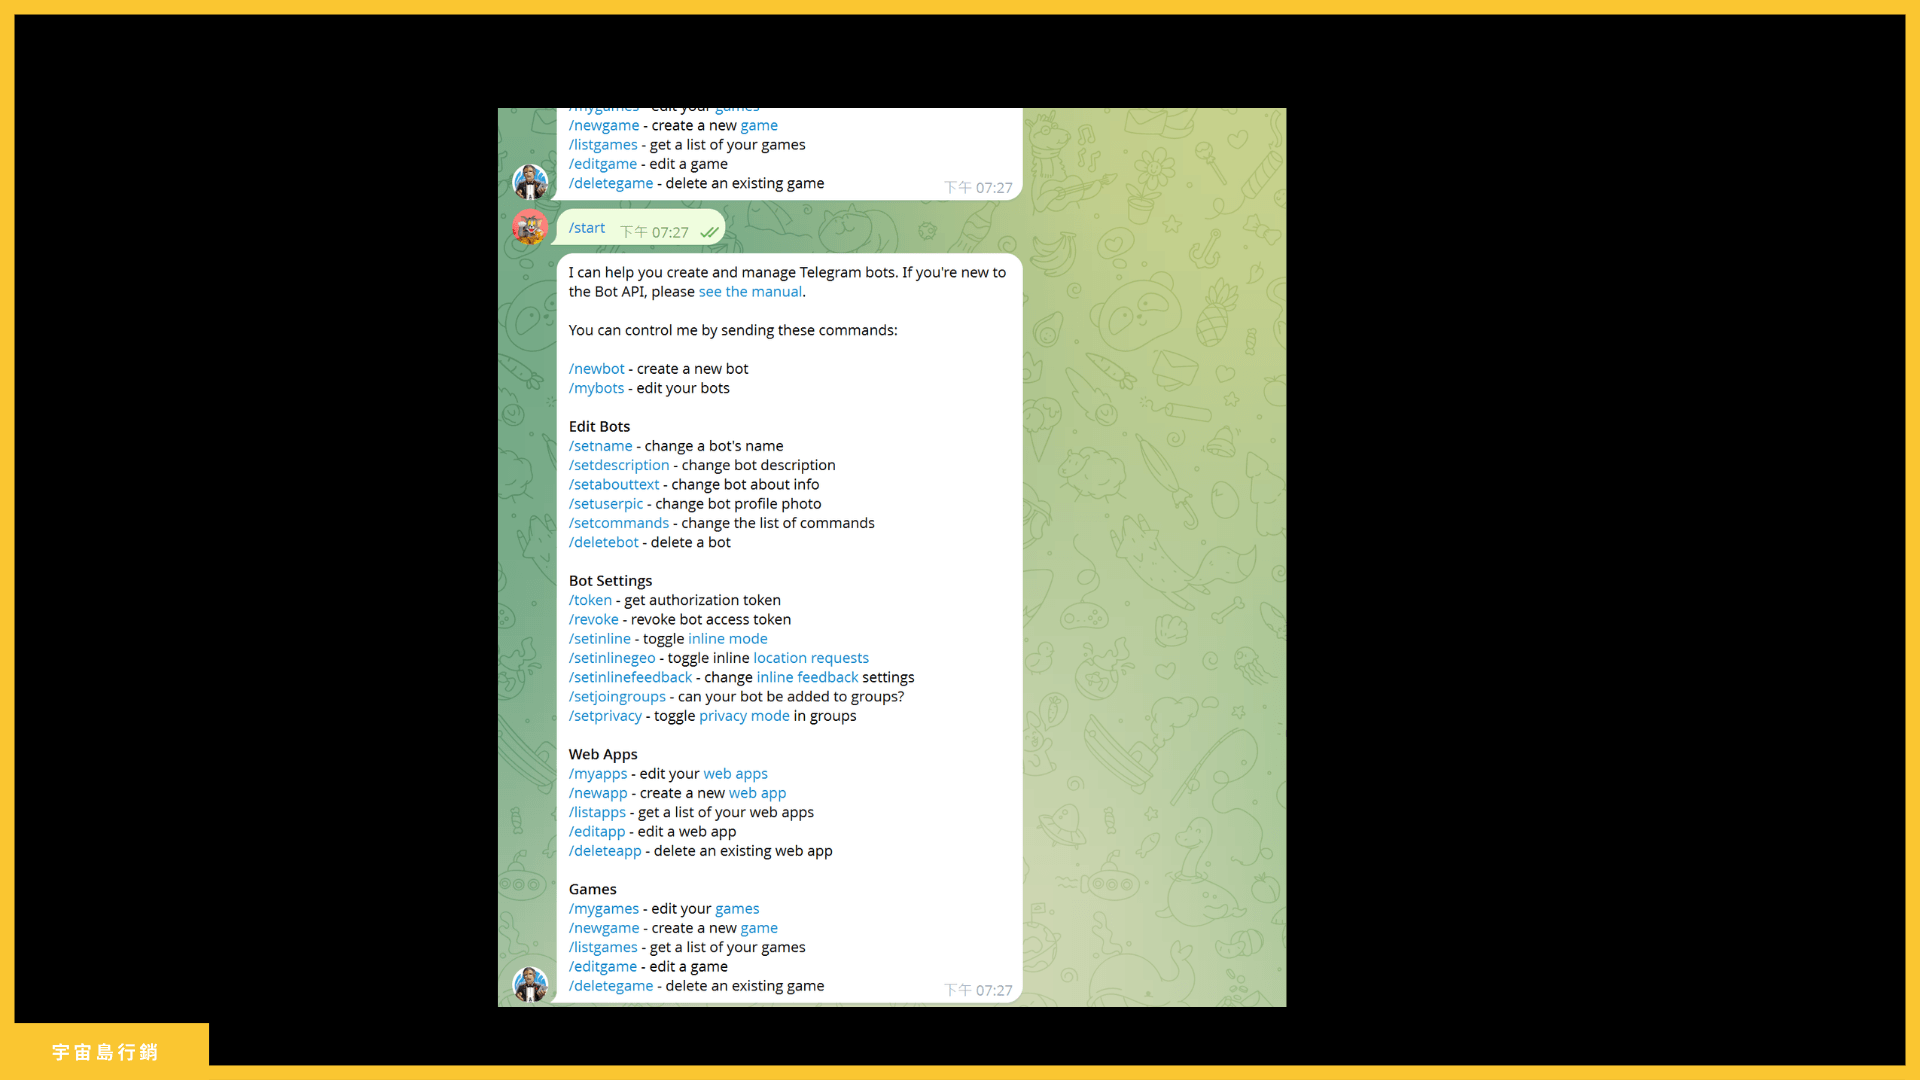Click the /revoke command
The height and width of the screenshot is (1080, 1920).
593,619
